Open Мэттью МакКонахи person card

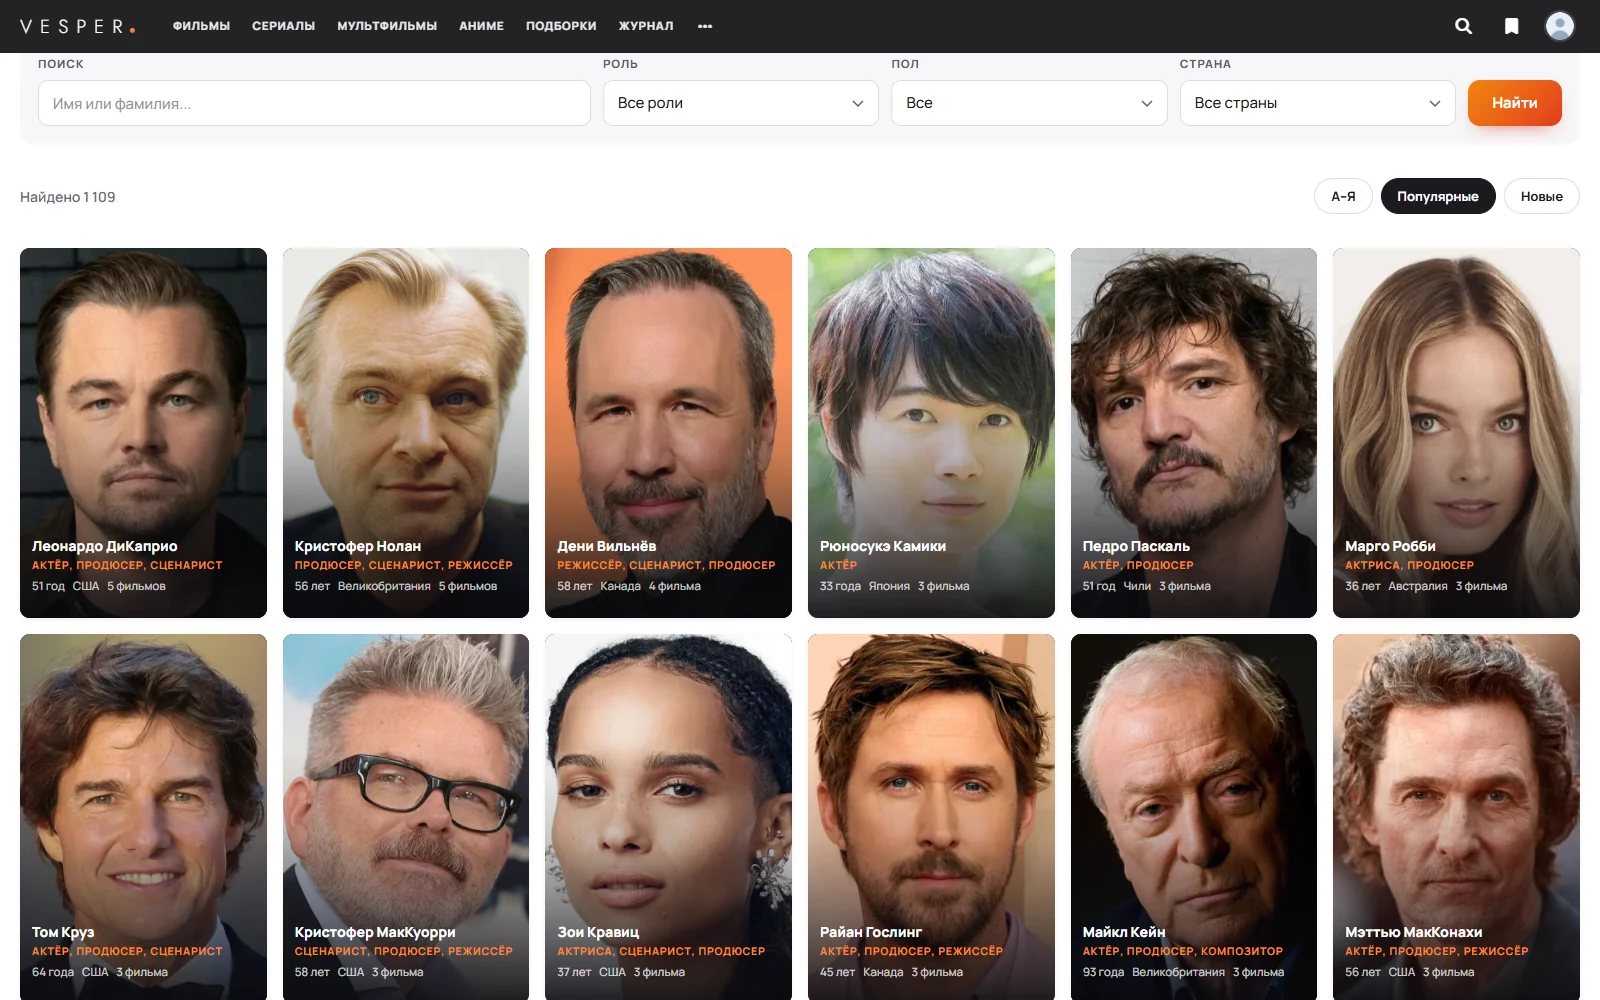(1456, 817)
